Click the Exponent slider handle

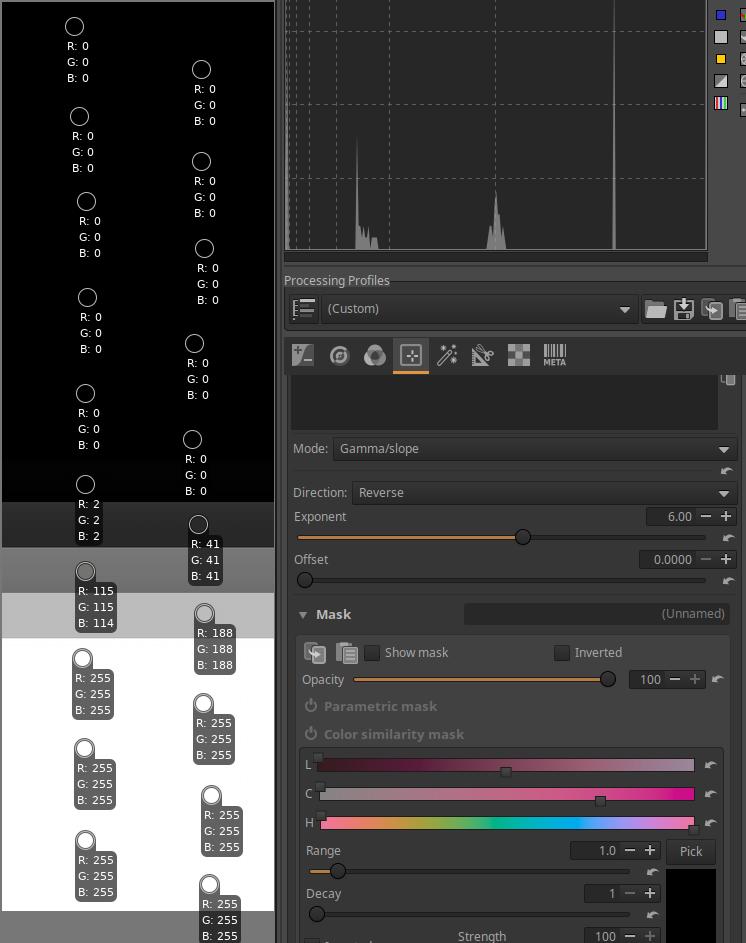[x=522, y=537]
